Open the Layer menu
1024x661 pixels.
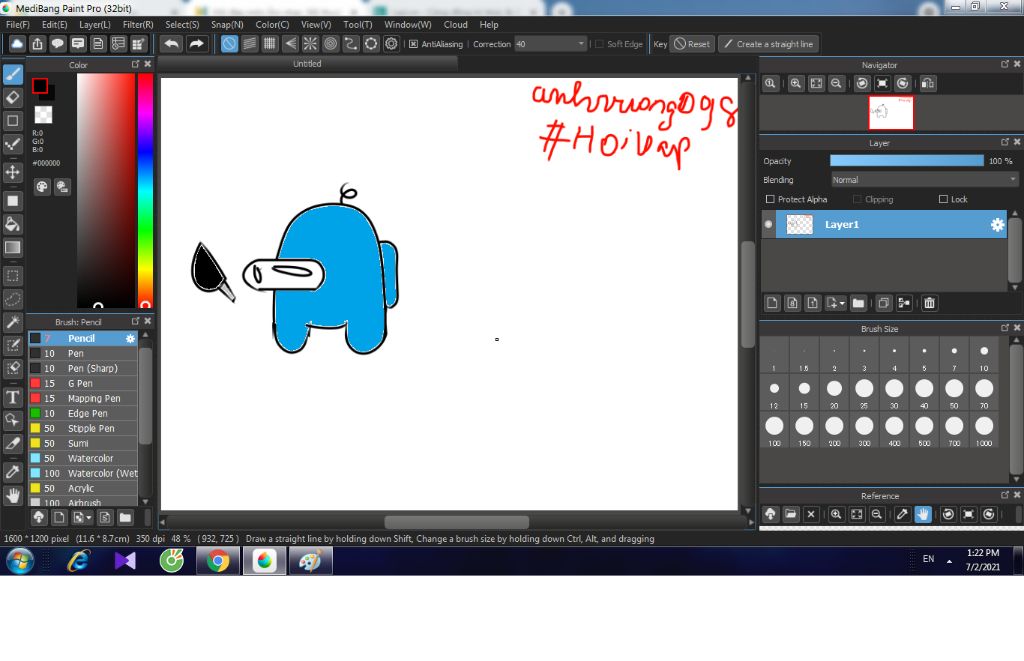(95, 25)
